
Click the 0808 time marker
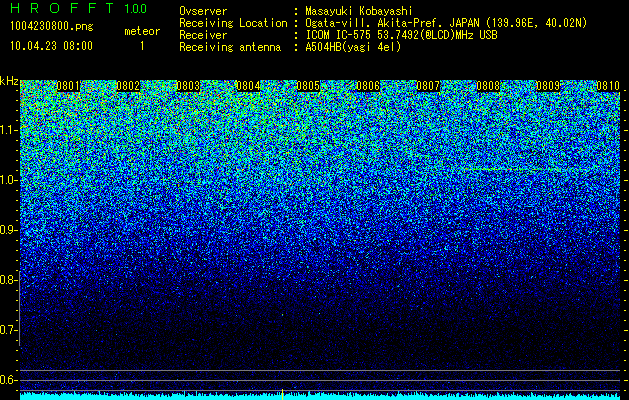tap(488, 86)
